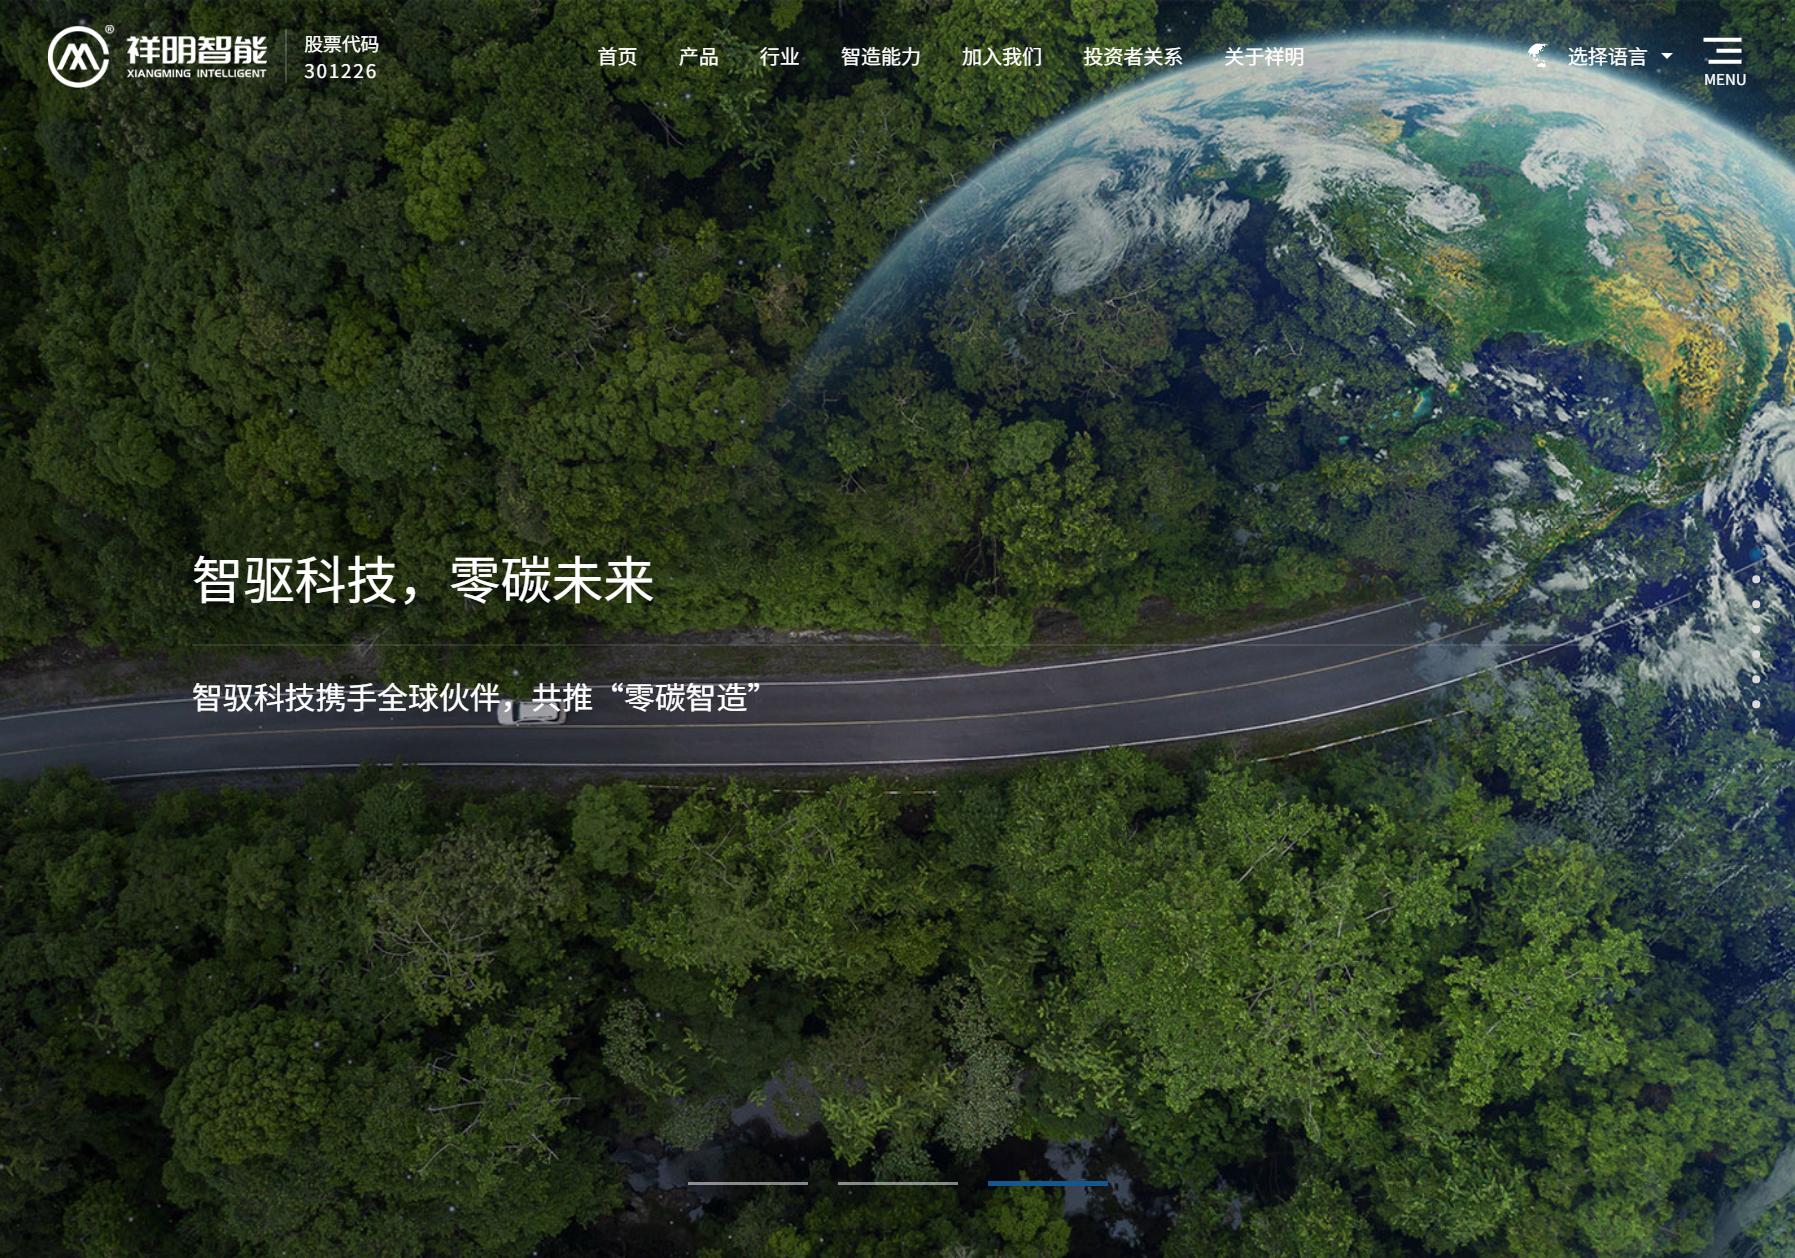Jump to last white side navigation dot
Image resolution: width=1795 pixels, height=1258 pixels.
tap(1756, 704)
